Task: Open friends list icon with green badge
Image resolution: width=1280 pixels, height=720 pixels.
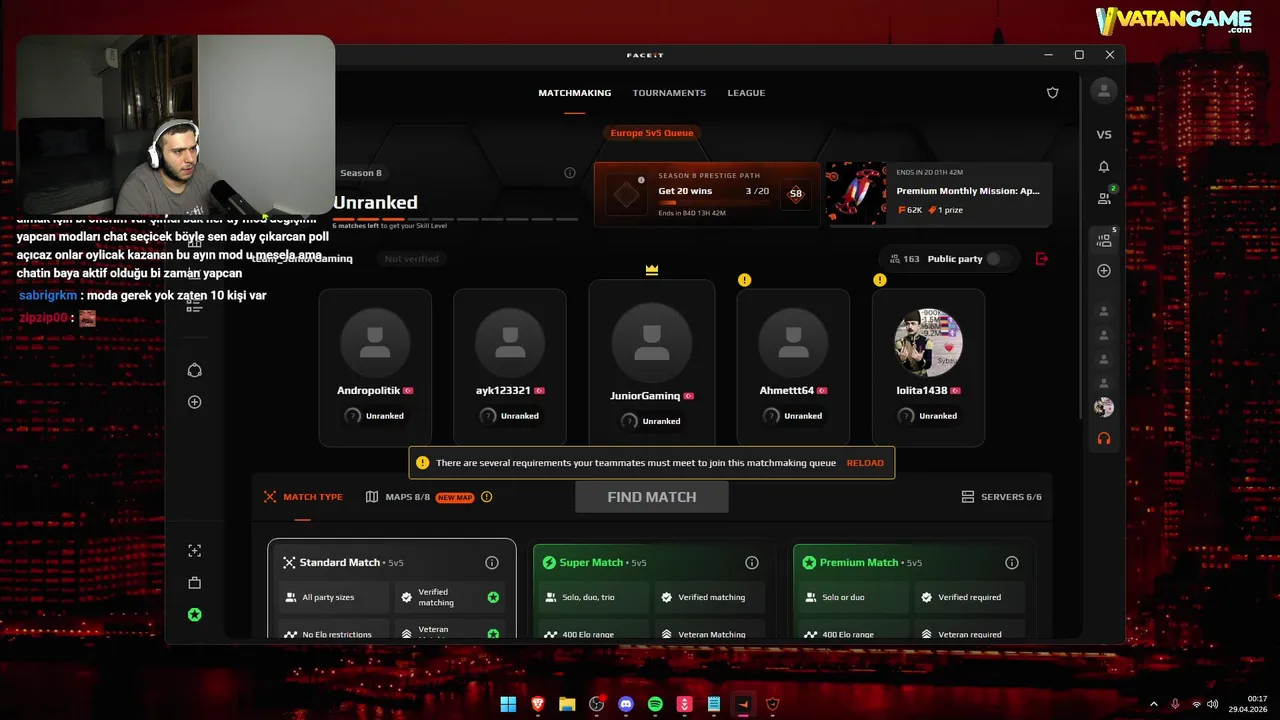Action: [x=1105, y=198]
